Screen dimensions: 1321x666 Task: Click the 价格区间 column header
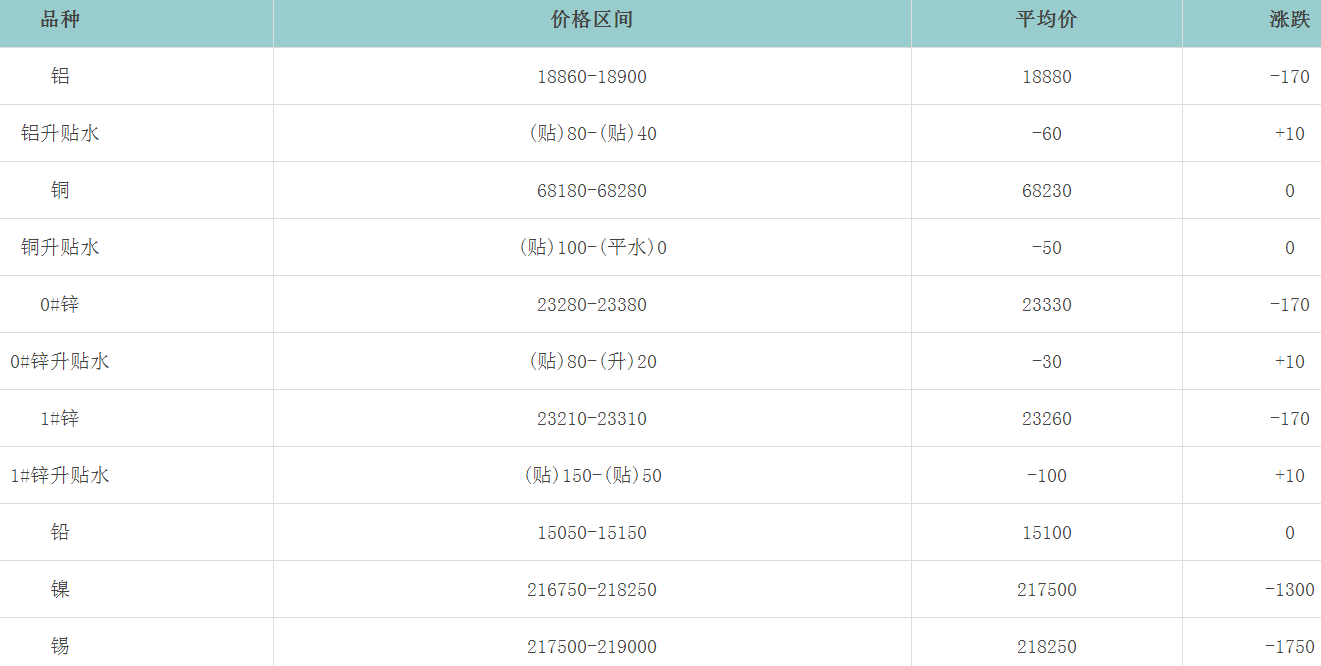[x=591, y=20]
